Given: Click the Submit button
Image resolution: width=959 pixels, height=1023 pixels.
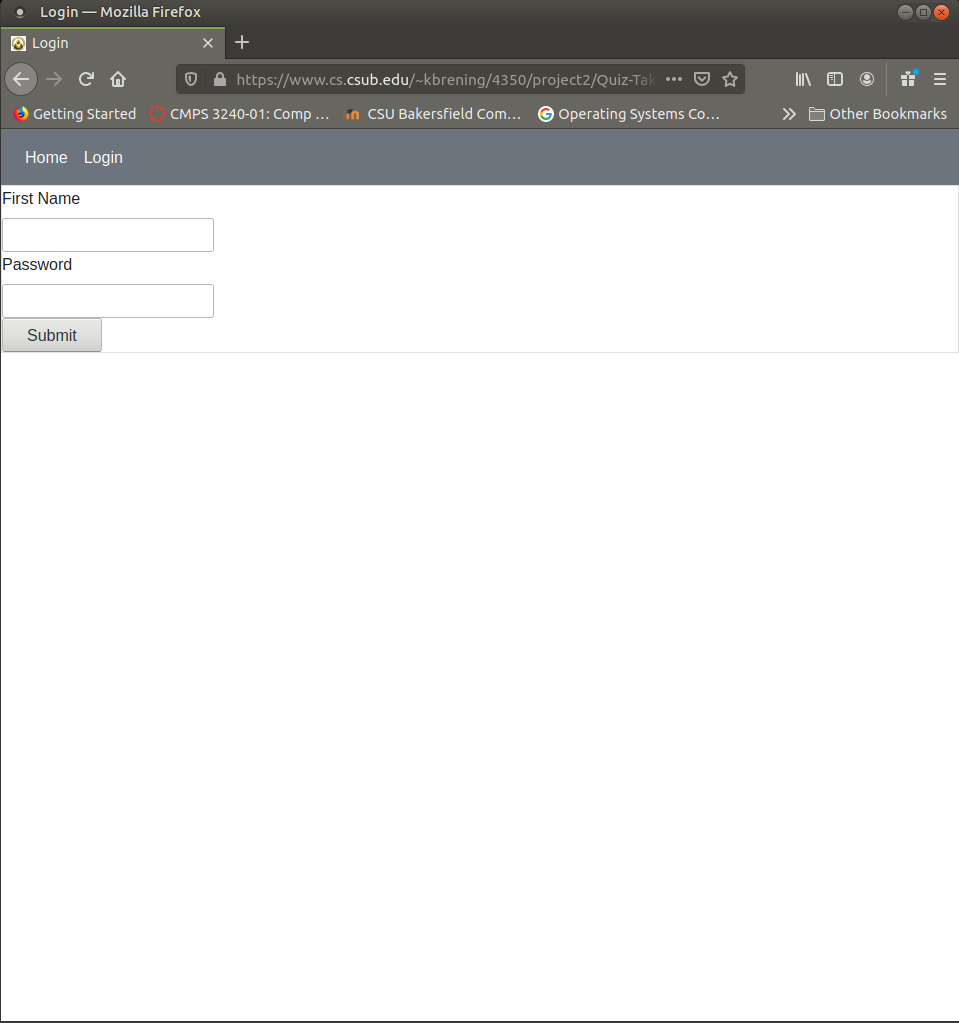Looking at the screenshot, I should pos(52,335).
